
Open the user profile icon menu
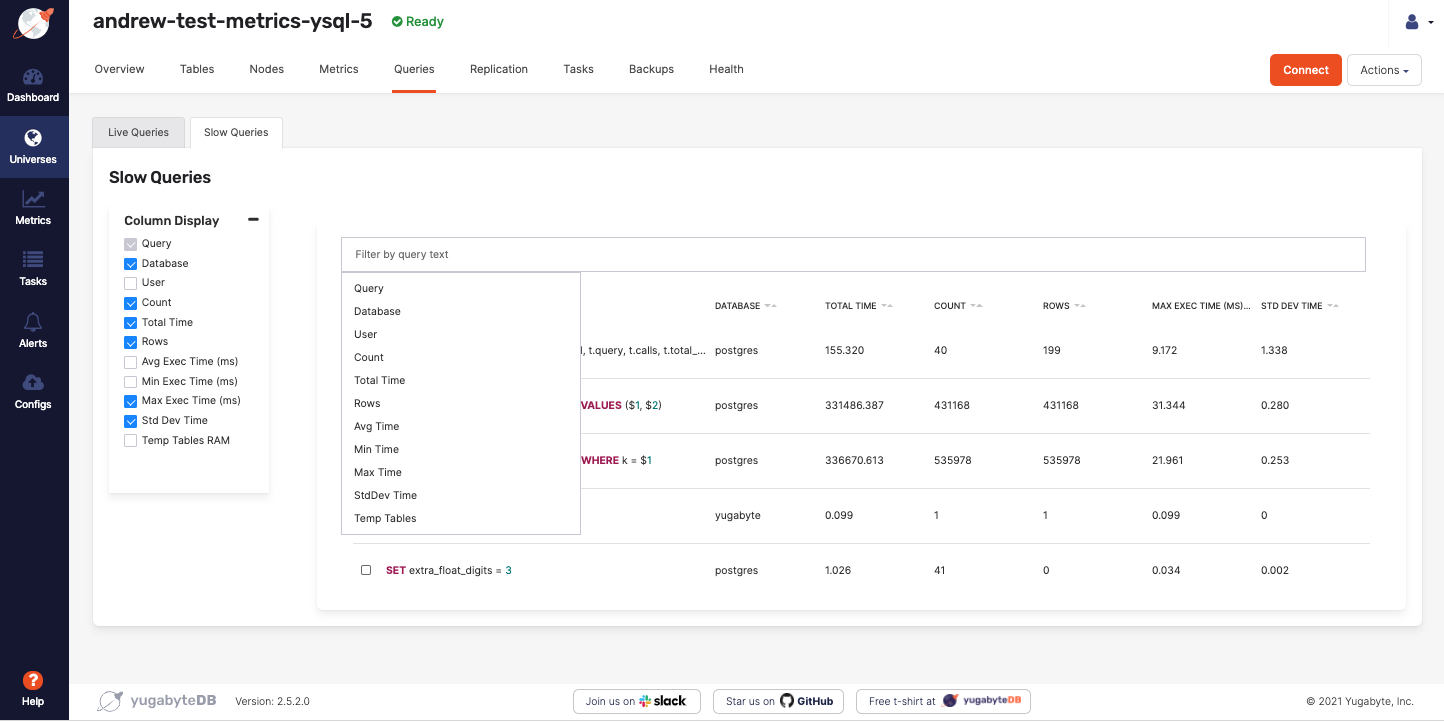(x=1419, y=22)
